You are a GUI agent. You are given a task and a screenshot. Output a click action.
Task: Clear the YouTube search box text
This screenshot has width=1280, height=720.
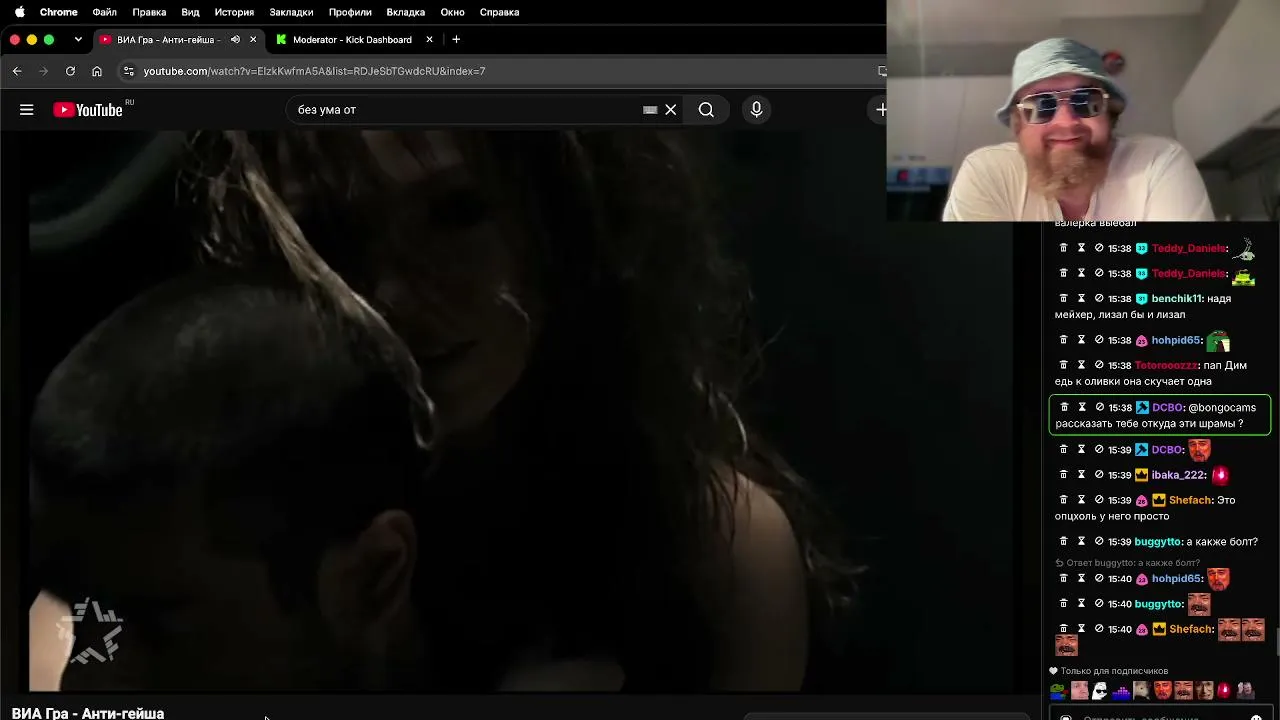671,110
